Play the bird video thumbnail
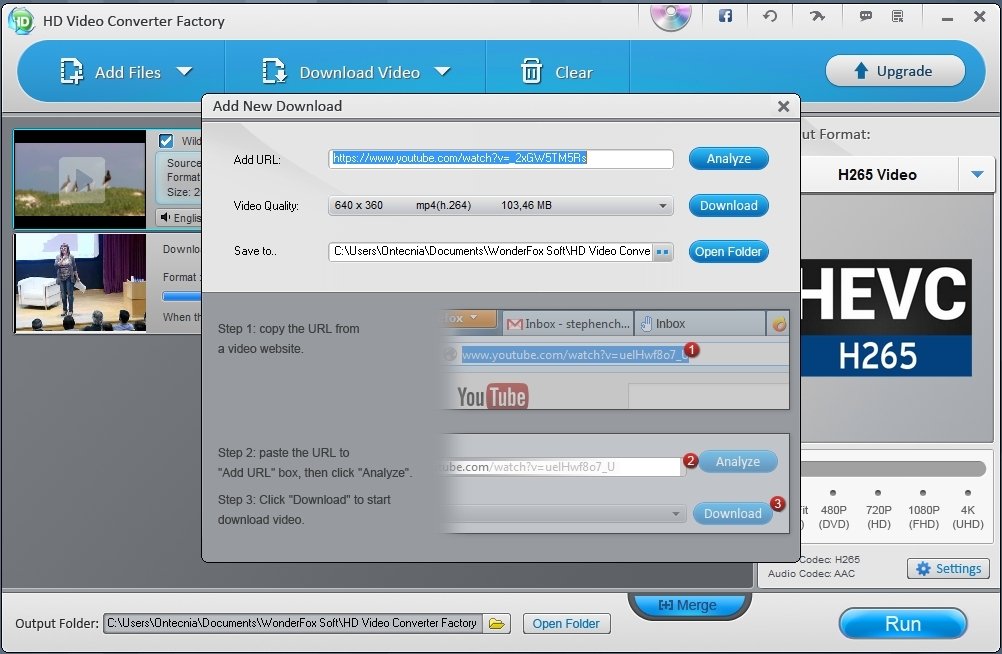 [x=81, y=180]
